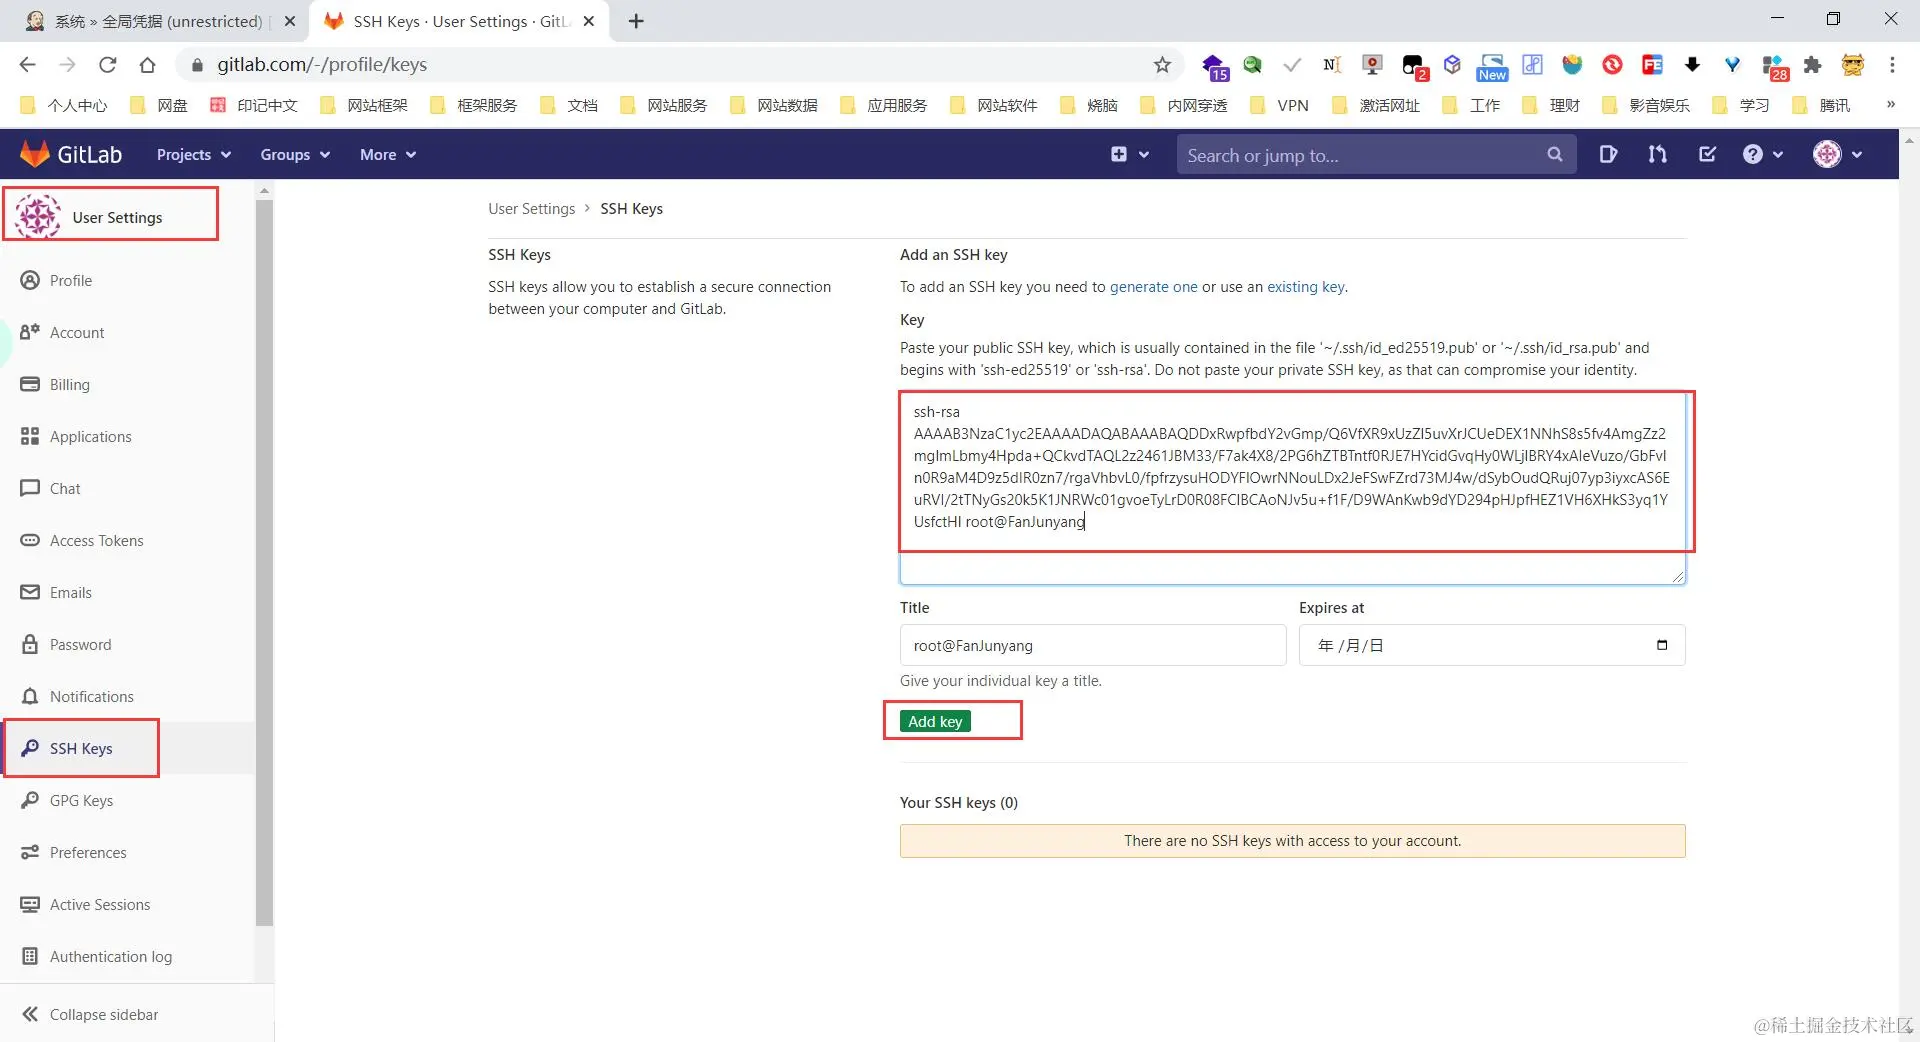The width and height of the screenshot is (1920, 1042).
Task: Open the new item plus dropdown
Action: [x=1129, y=154]
